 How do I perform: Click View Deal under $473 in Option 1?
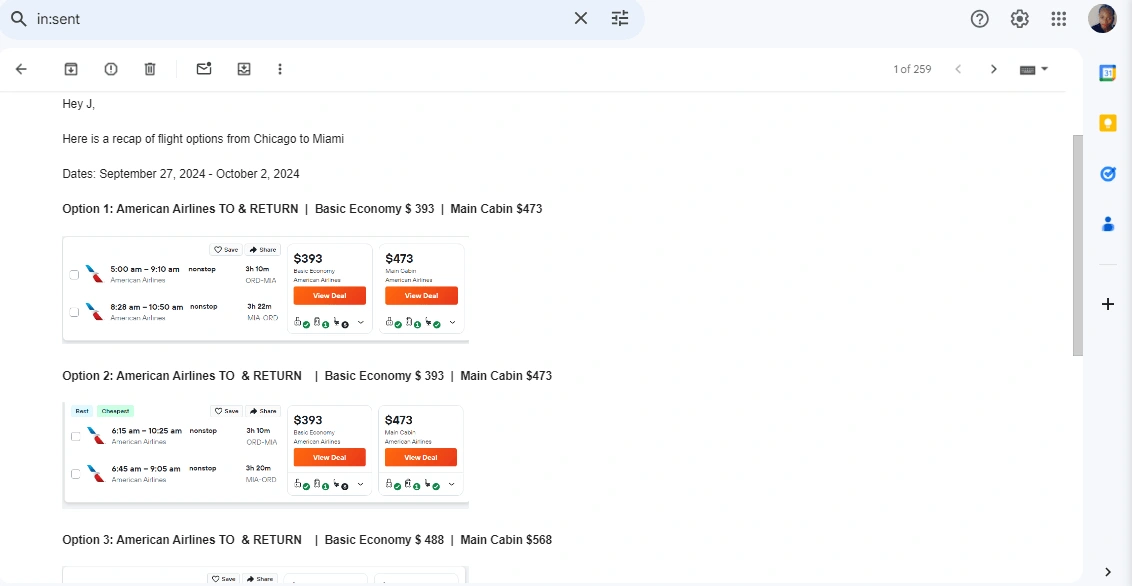pyautogui.click(x=421, y=295)
